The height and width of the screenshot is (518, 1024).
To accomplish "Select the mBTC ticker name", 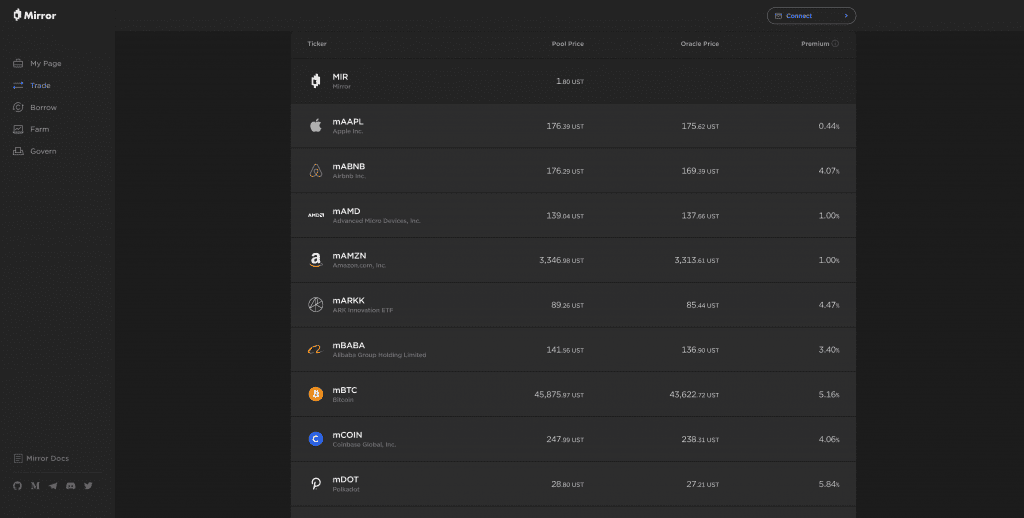I will (x=345, y=390).
